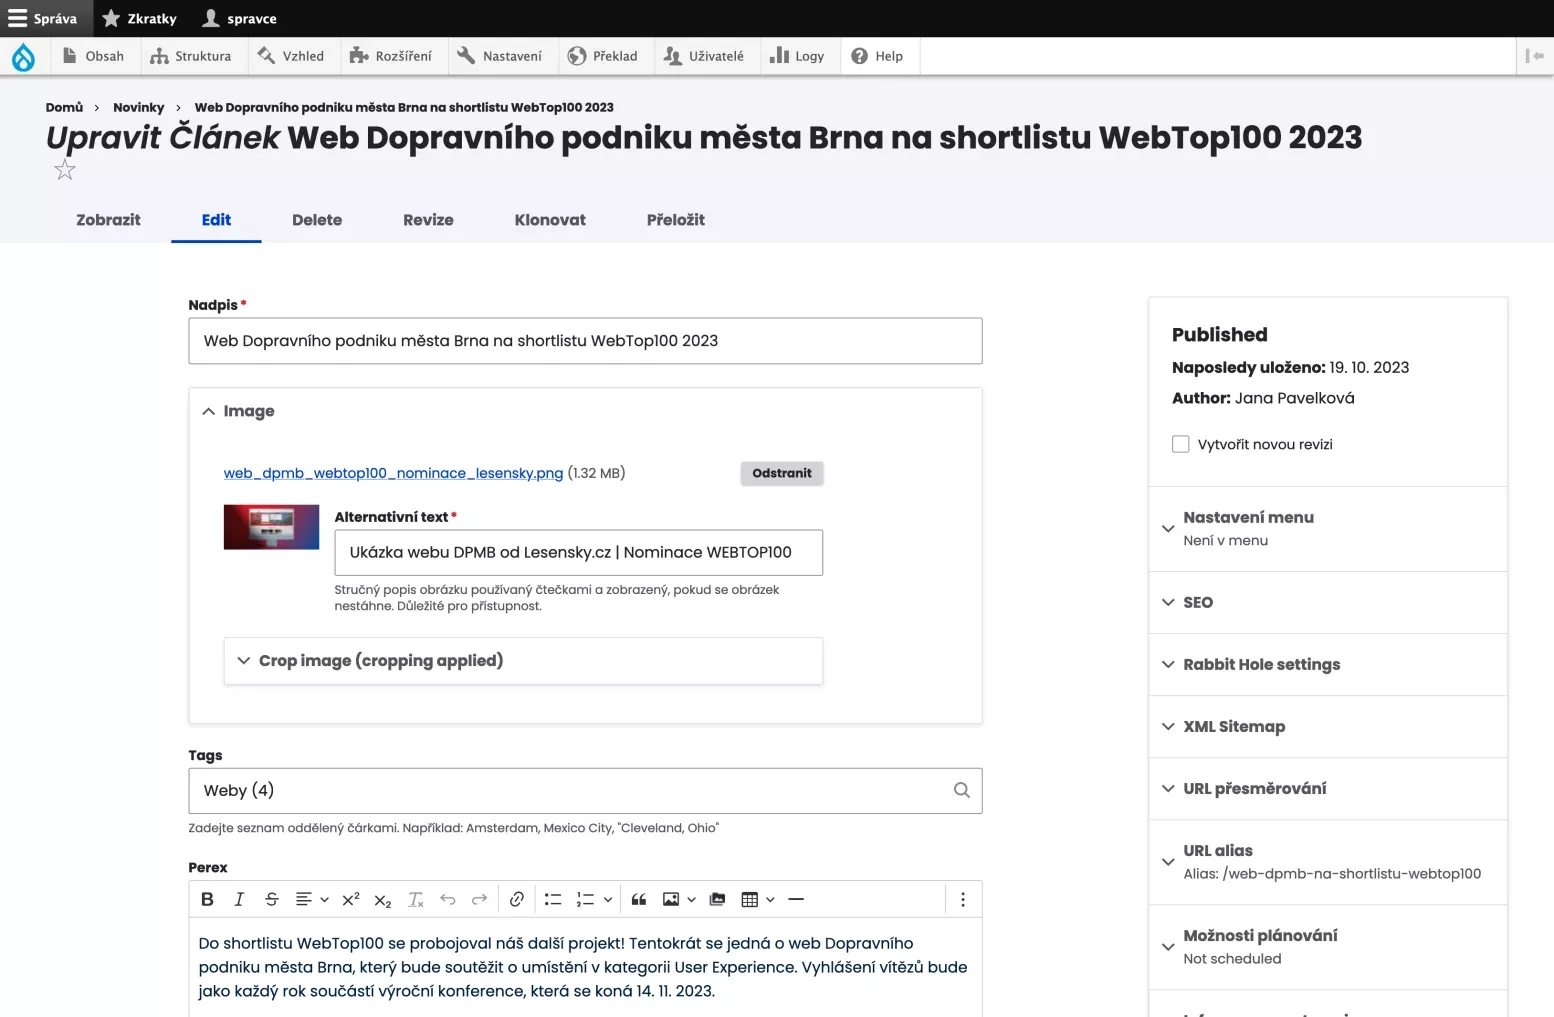Expand the SEO section
The width and height of the screenshot is (1554, 1017).
(1328, 602)
